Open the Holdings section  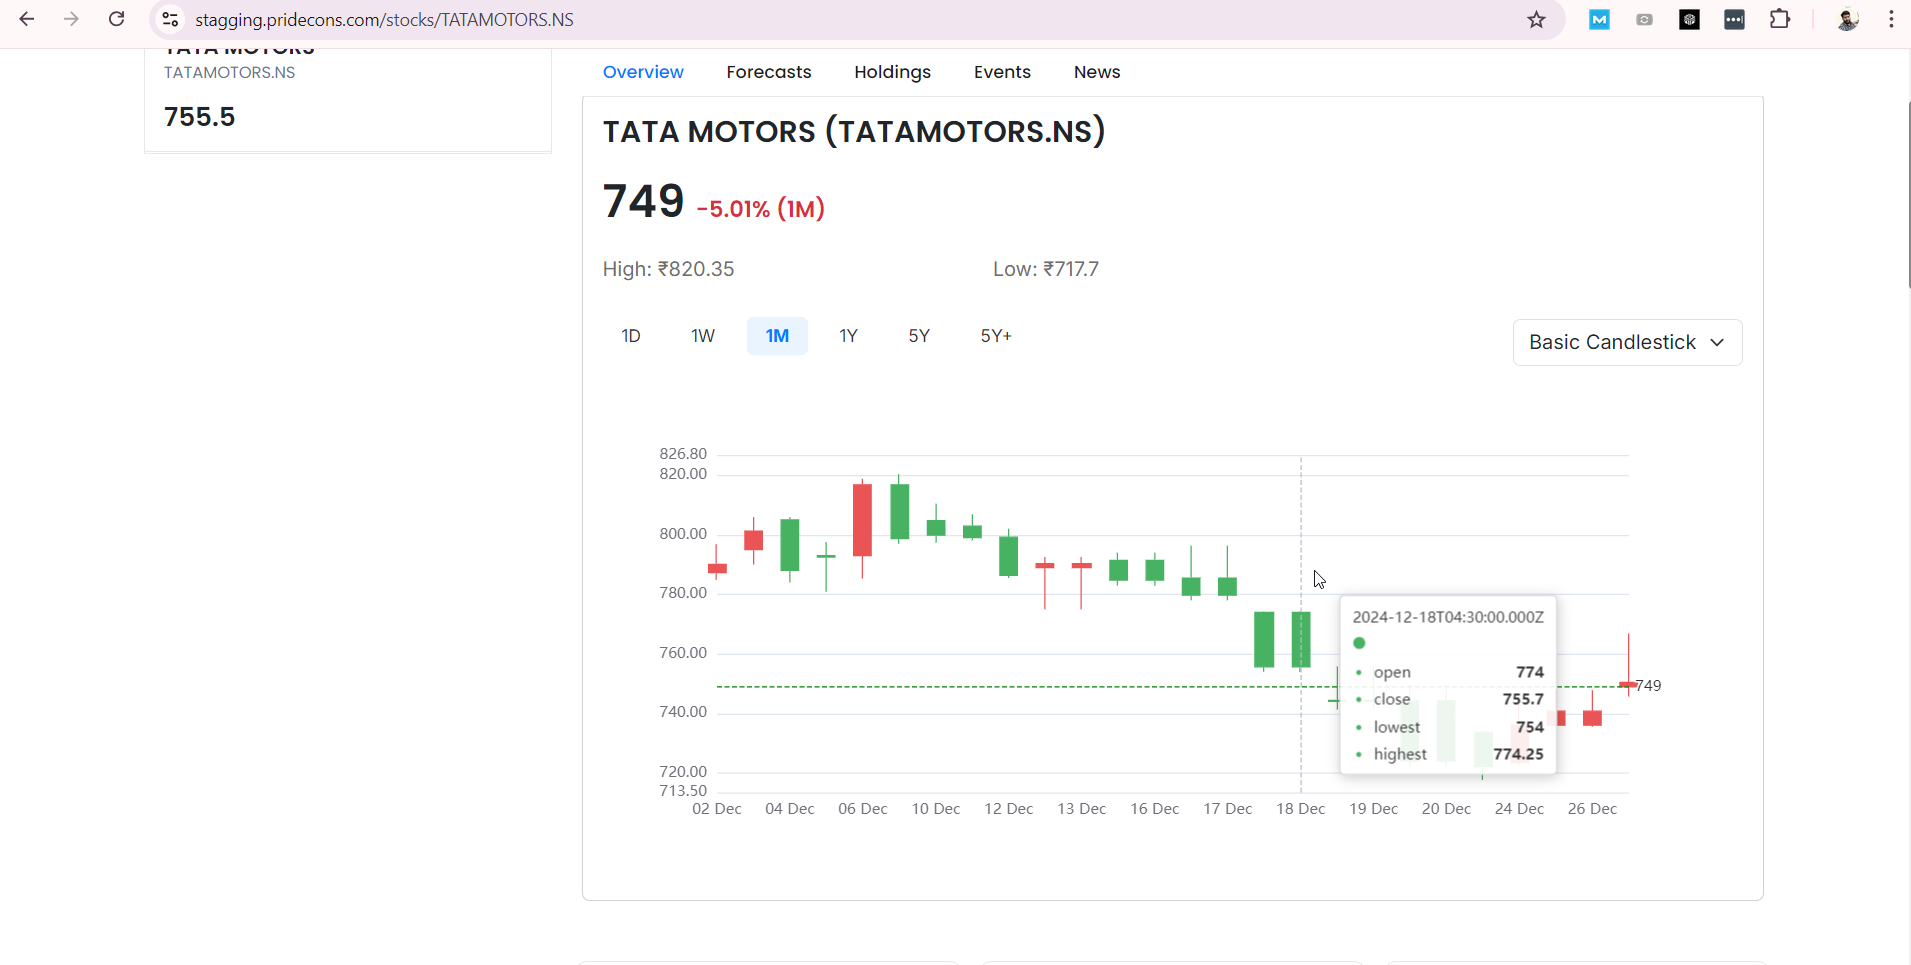(x=892, y=72)
